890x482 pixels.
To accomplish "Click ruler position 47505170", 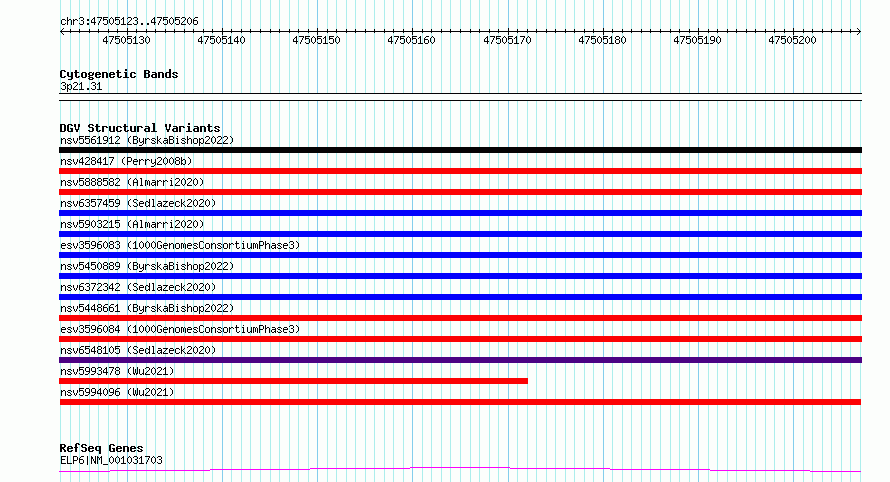I will 507,40.
